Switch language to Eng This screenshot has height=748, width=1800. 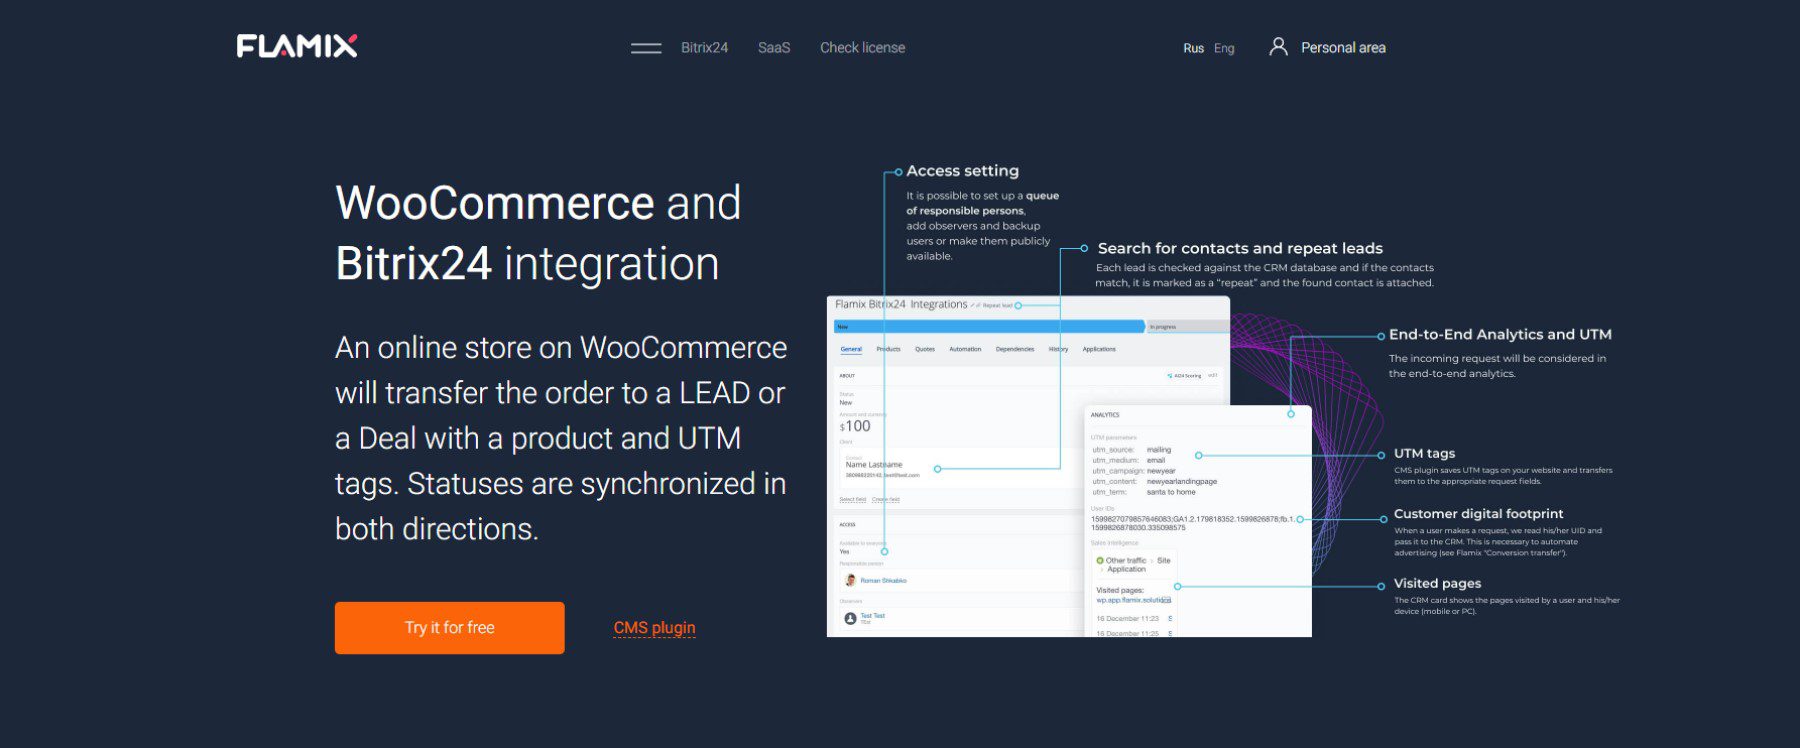[x=1224, y=48]
